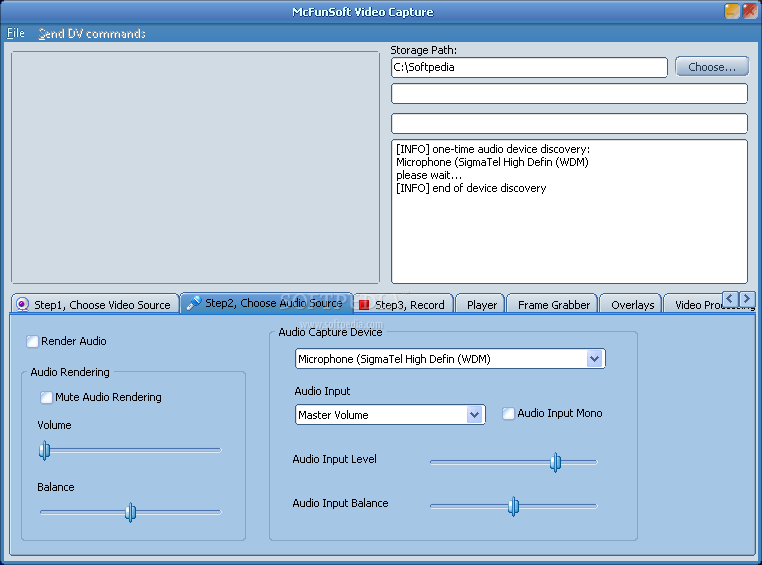This screenshot has width=762, height=565.
Task: Click the log line 'please wait...'
Action: pyautogui.click(x=429, y=175)
